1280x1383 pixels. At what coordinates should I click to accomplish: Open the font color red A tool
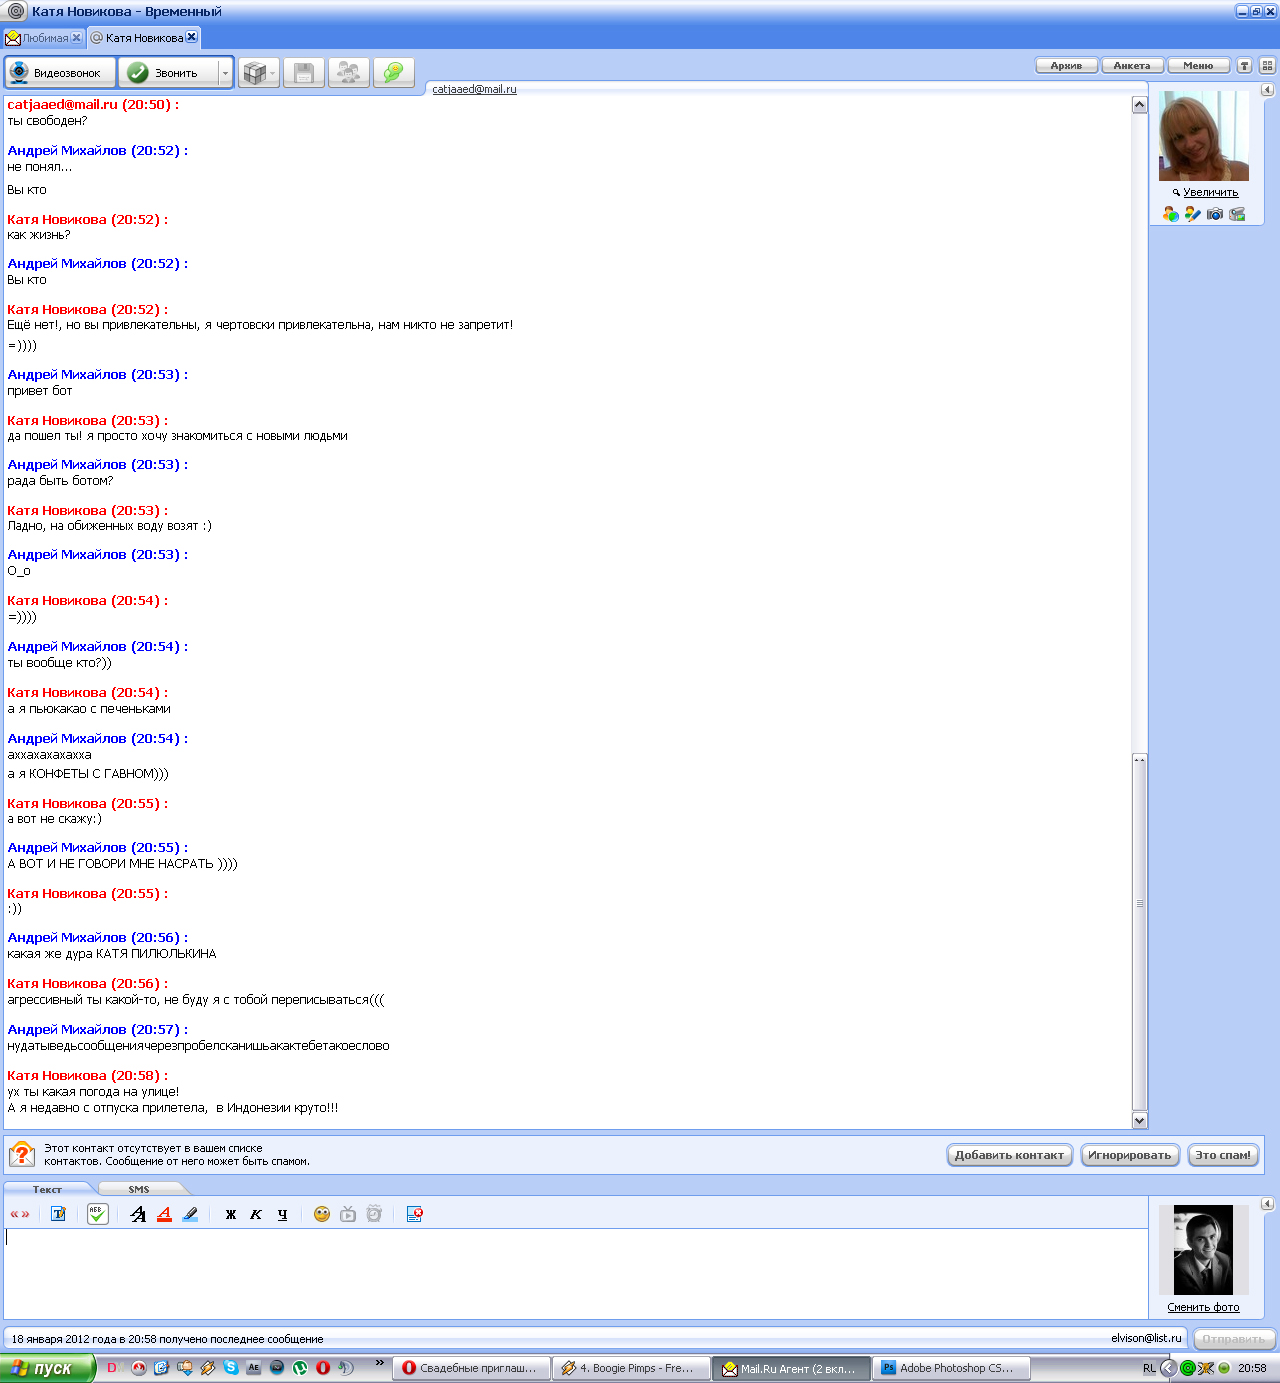pos(164,1214)
